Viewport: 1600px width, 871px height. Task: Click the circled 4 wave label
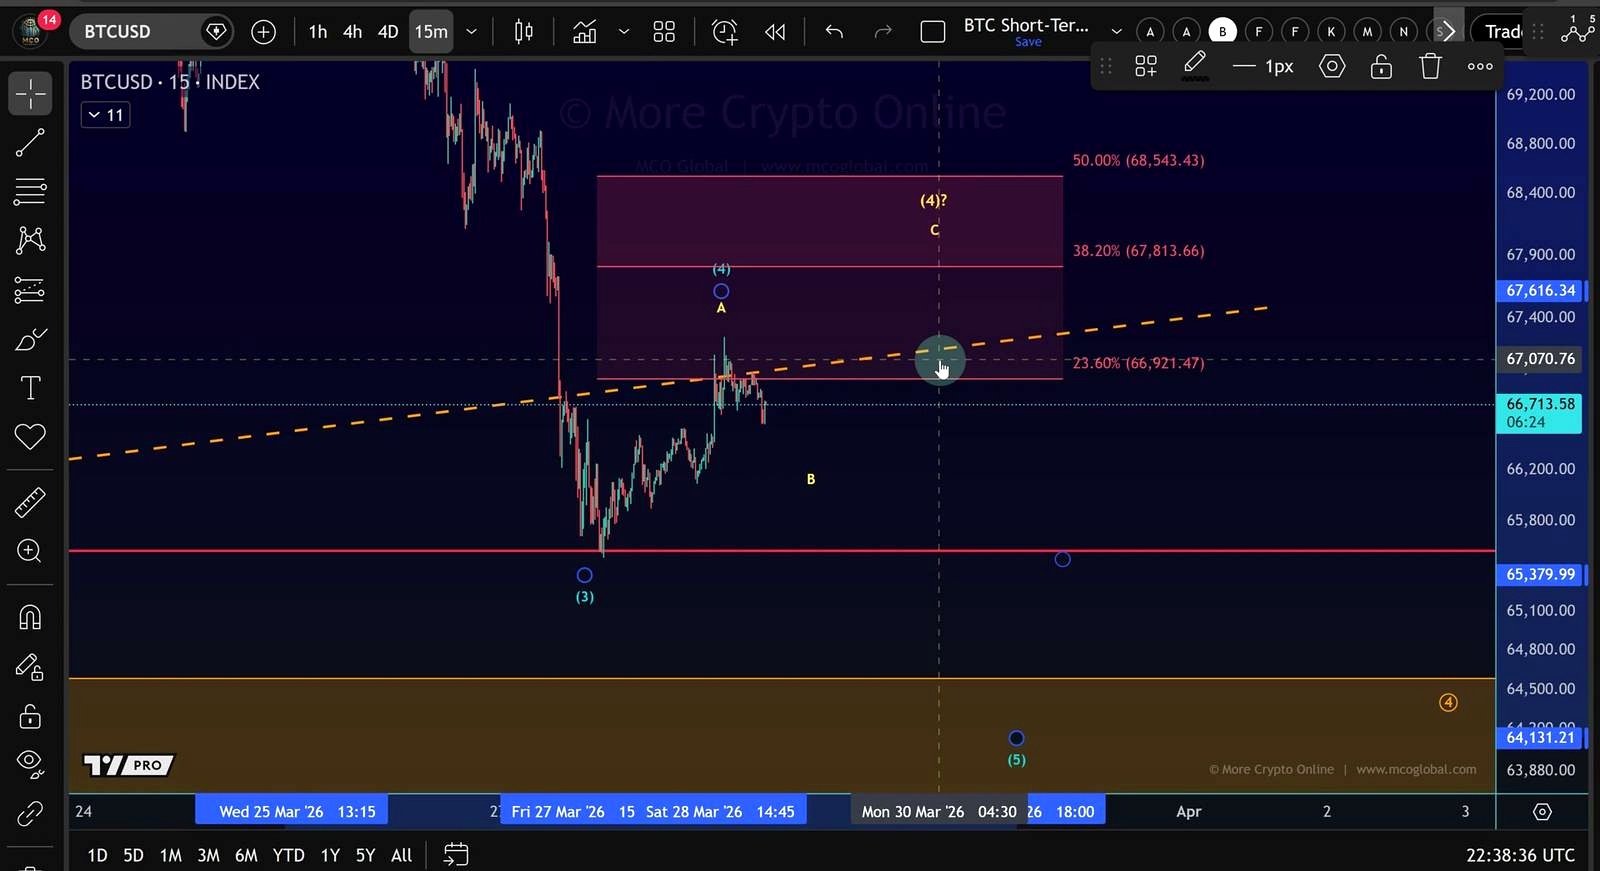tap(1448, 703)
